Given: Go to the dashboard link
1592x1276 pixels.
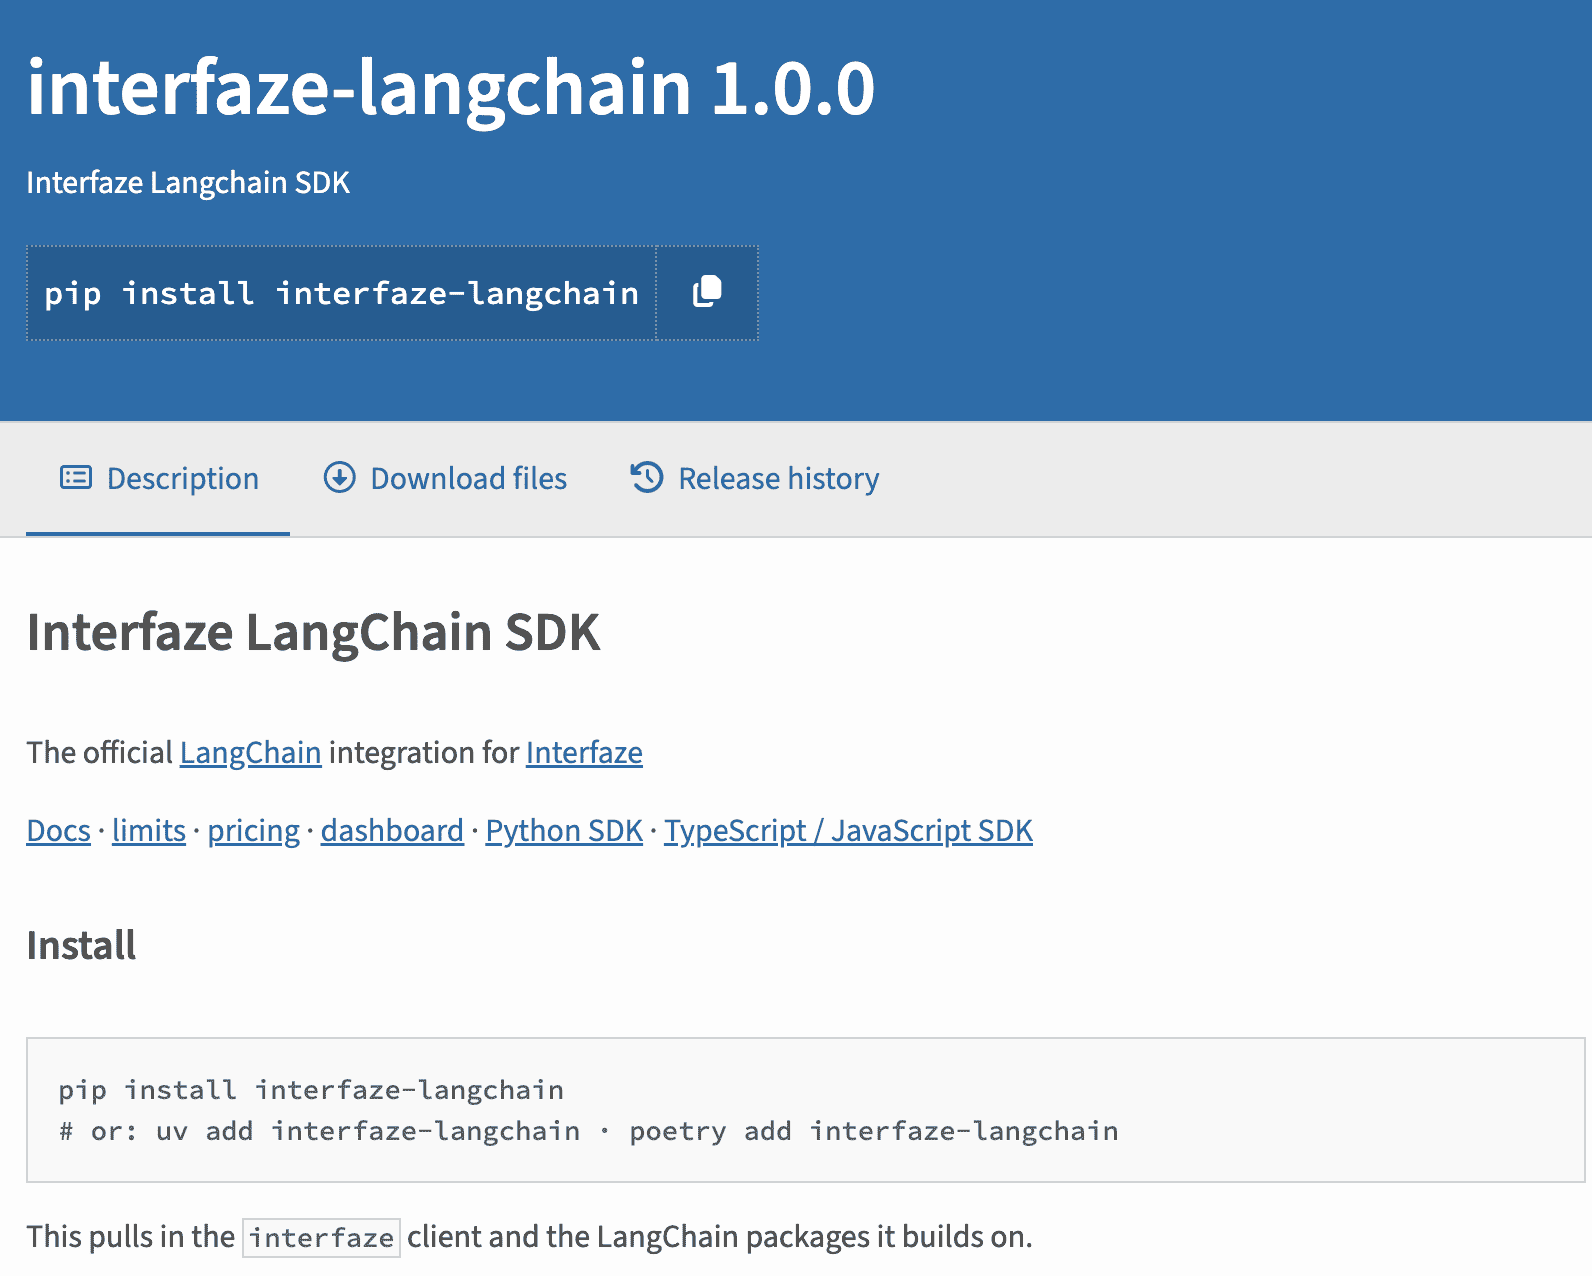Looking at the screenshot, I should tap(392, 830).
